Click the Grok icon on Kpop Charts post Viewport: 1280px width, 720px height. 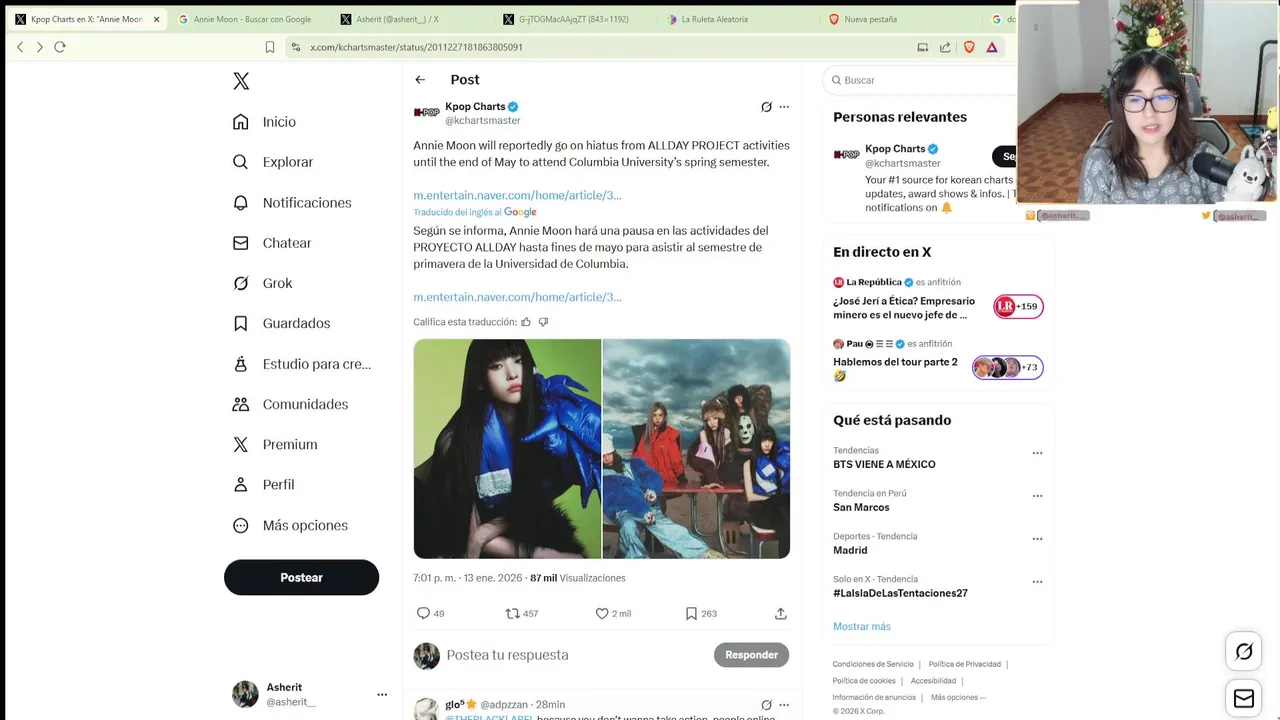pos(766,107)
